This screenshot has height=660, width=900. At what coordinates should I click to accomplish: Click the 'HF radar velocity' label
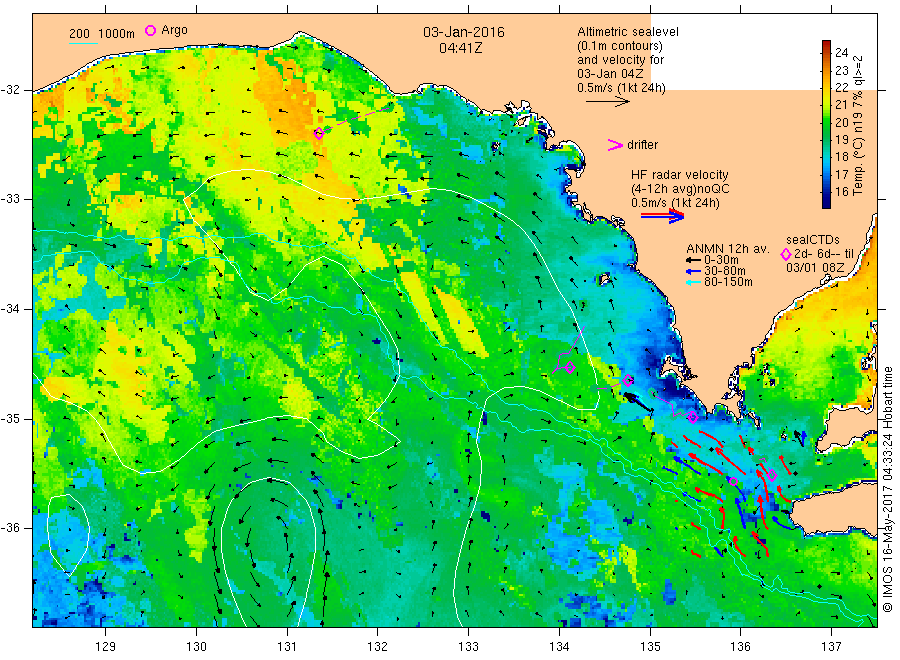[x=680, y=174]
